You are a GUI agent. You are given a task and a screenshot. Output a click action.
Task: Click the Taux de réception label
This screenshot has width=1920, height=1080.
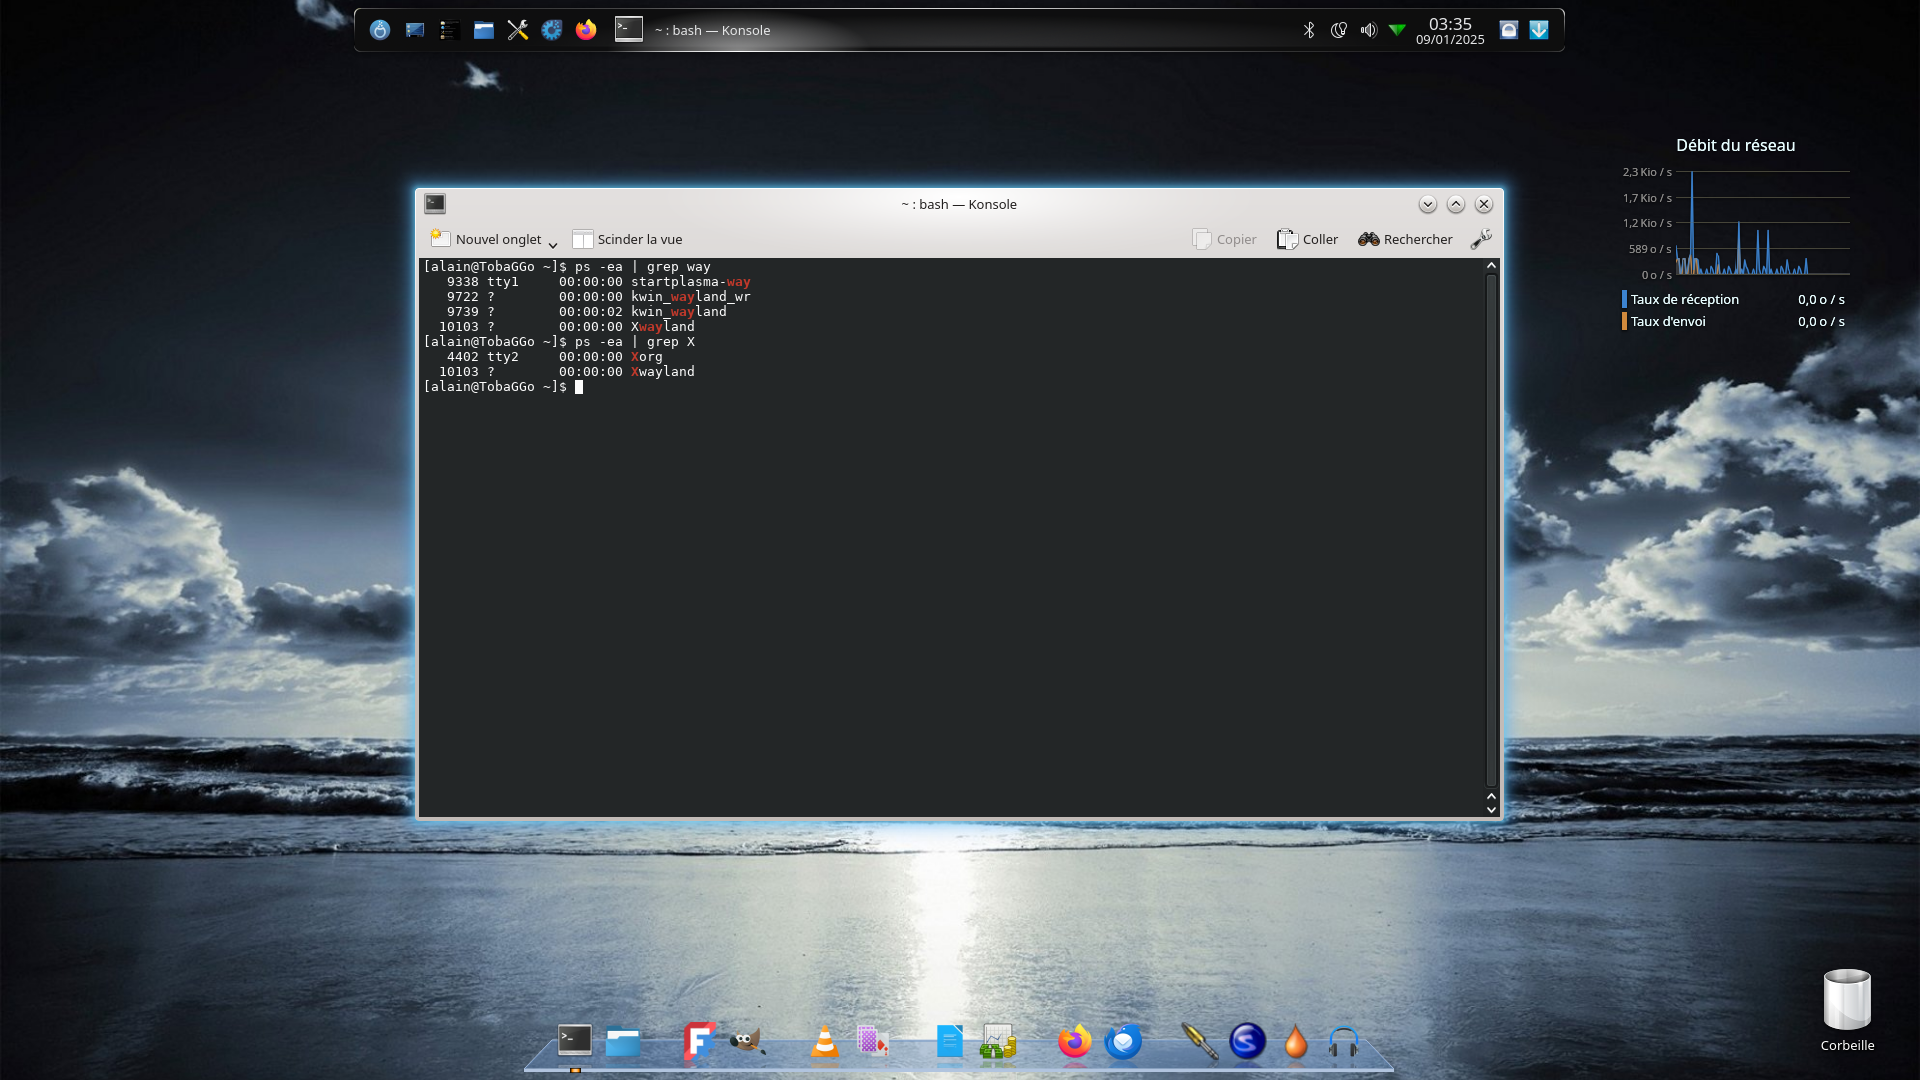coord(1684,299)
